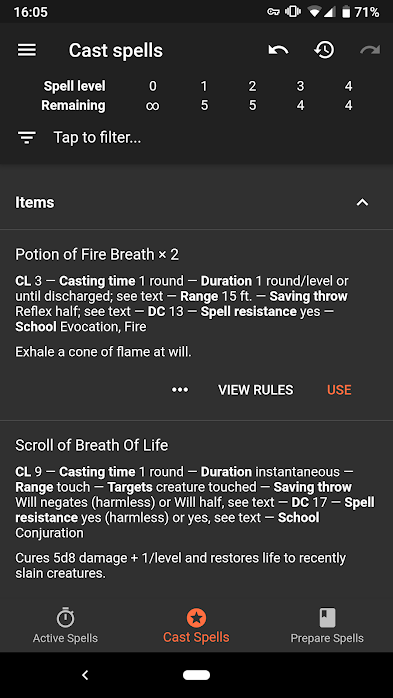This screenshot has height=698, width=393.
Task: Open the history clock icon
Action: pyautogui.click(x=324, y=50)
